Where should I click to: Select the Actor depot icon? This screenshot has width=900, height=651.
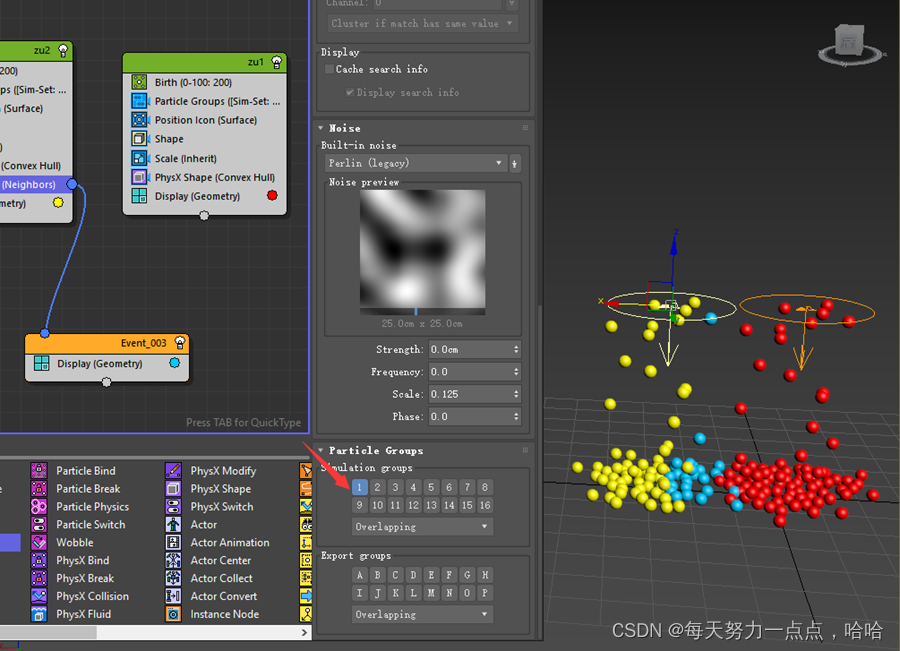(x=173, y=524)
